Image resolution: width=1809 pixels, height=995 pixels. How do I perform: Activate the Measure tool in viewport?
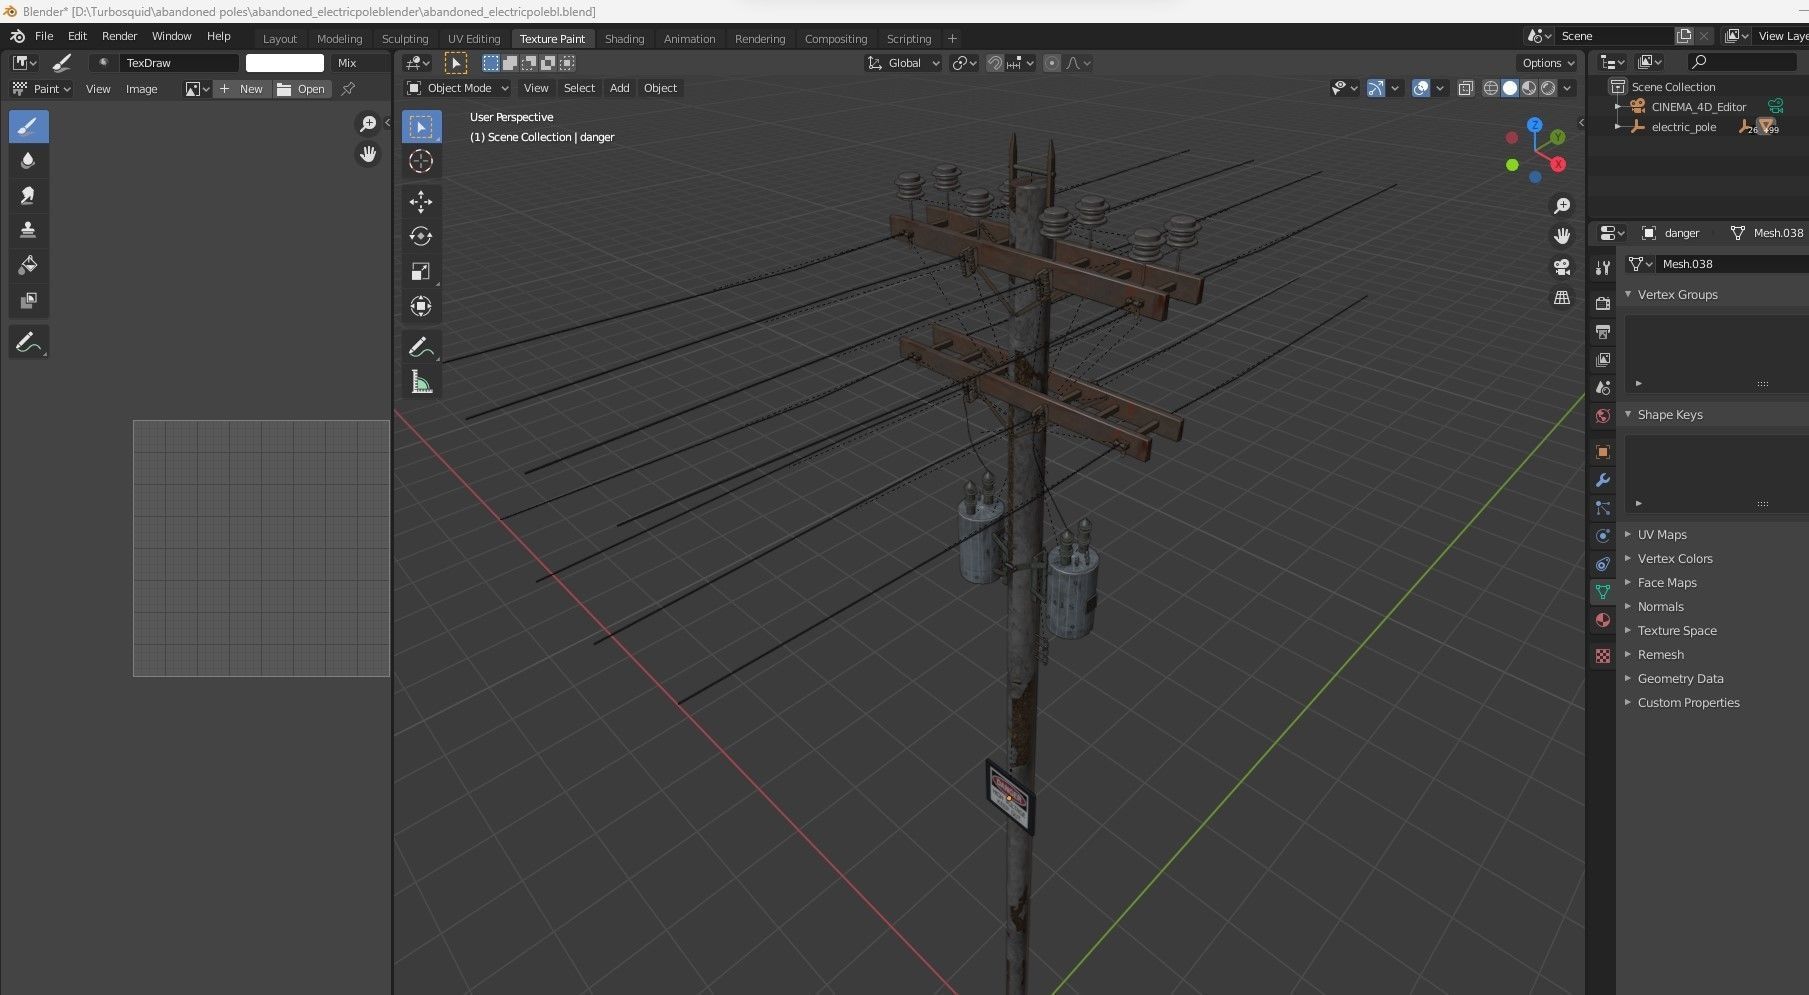coord(421,382)
